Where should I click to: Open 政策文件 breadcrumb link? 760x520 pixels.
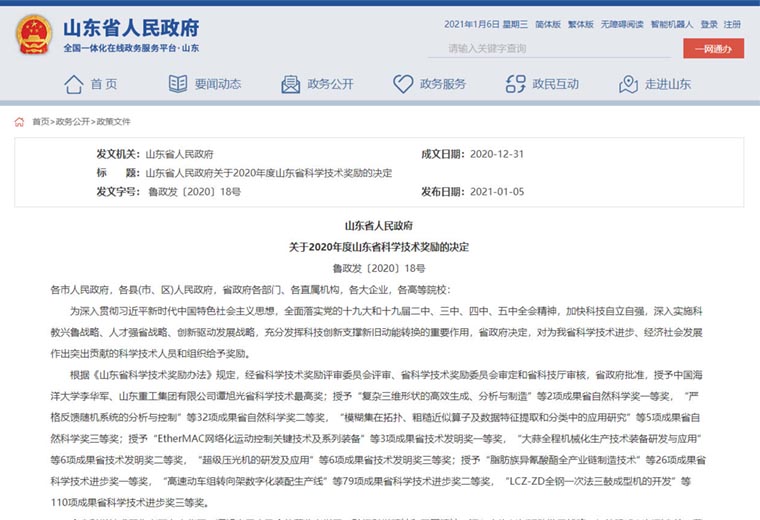113,122
